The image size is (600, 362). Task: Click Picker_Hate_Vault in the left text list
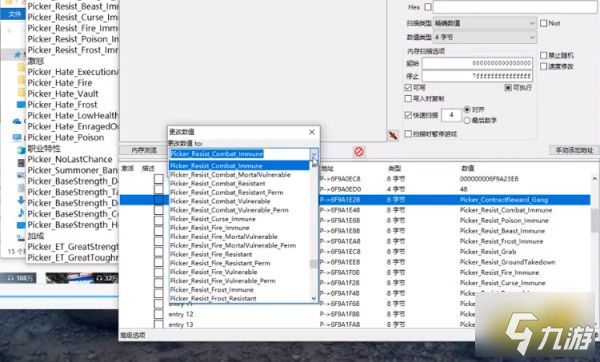[63, 94]
